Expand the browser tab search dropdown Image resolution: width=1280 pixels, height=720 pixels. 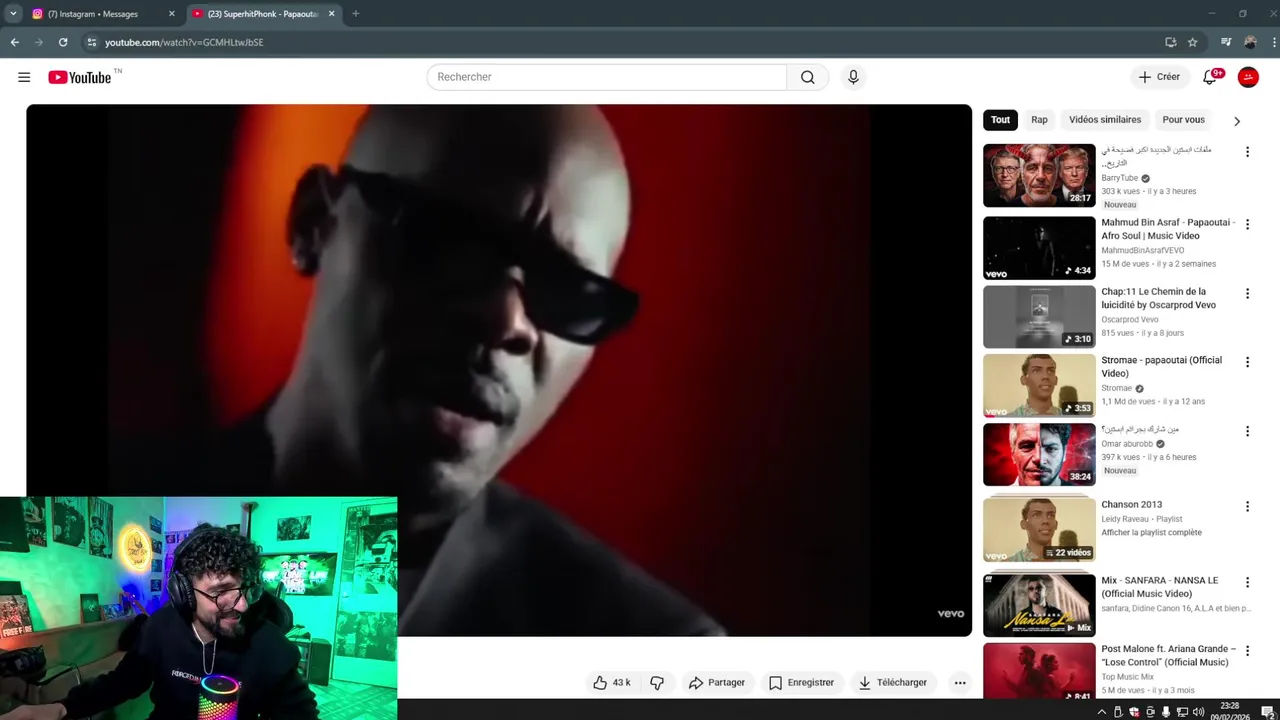click(13, 14)
